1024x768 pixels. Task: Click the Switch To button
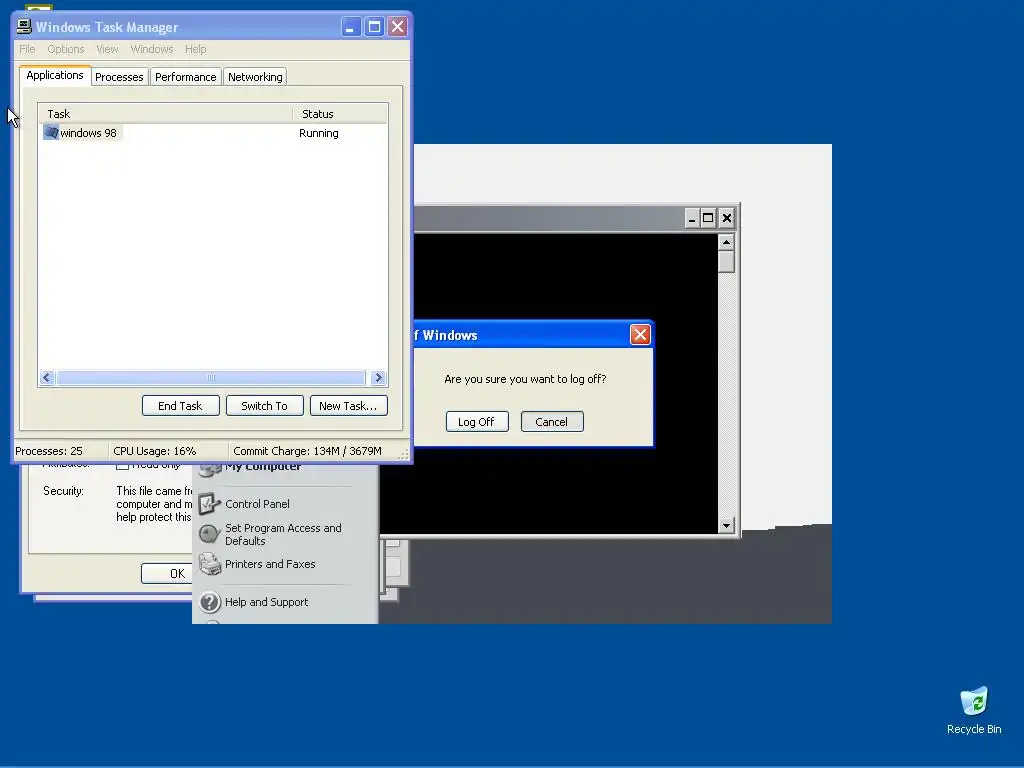tap(264, 406)
